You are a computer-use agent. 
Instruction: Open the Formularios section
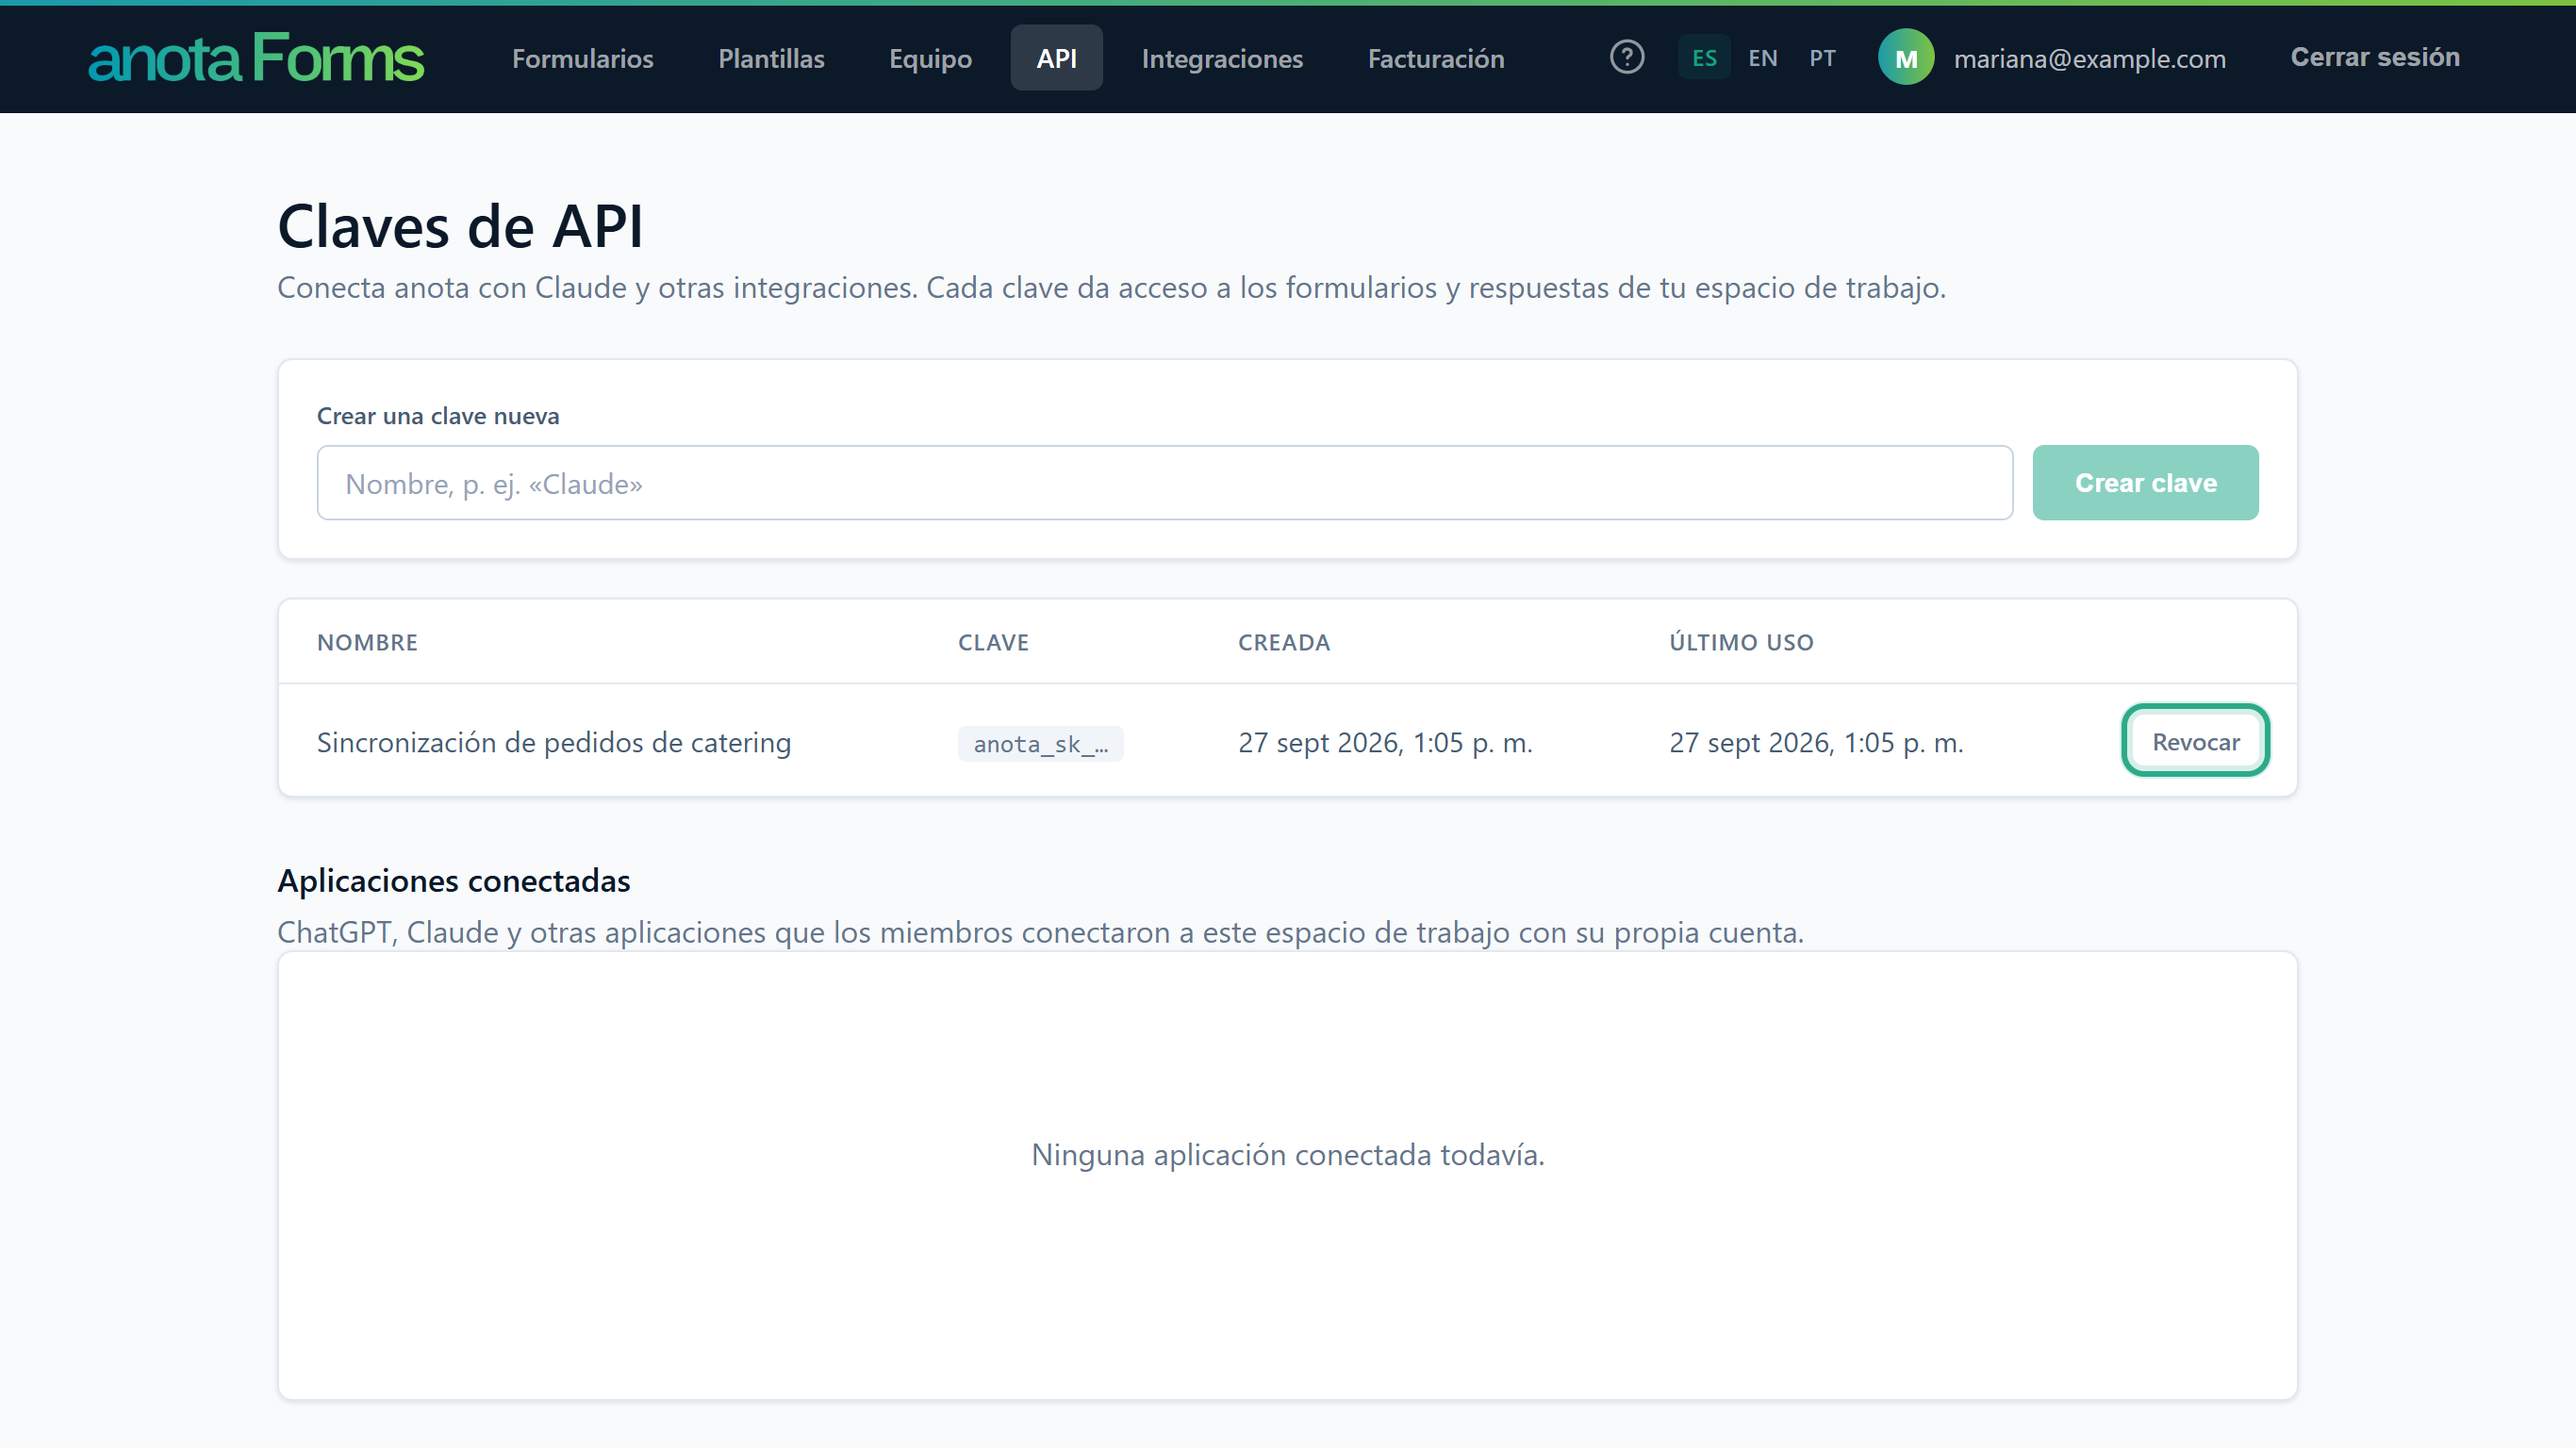pos(582,58)
